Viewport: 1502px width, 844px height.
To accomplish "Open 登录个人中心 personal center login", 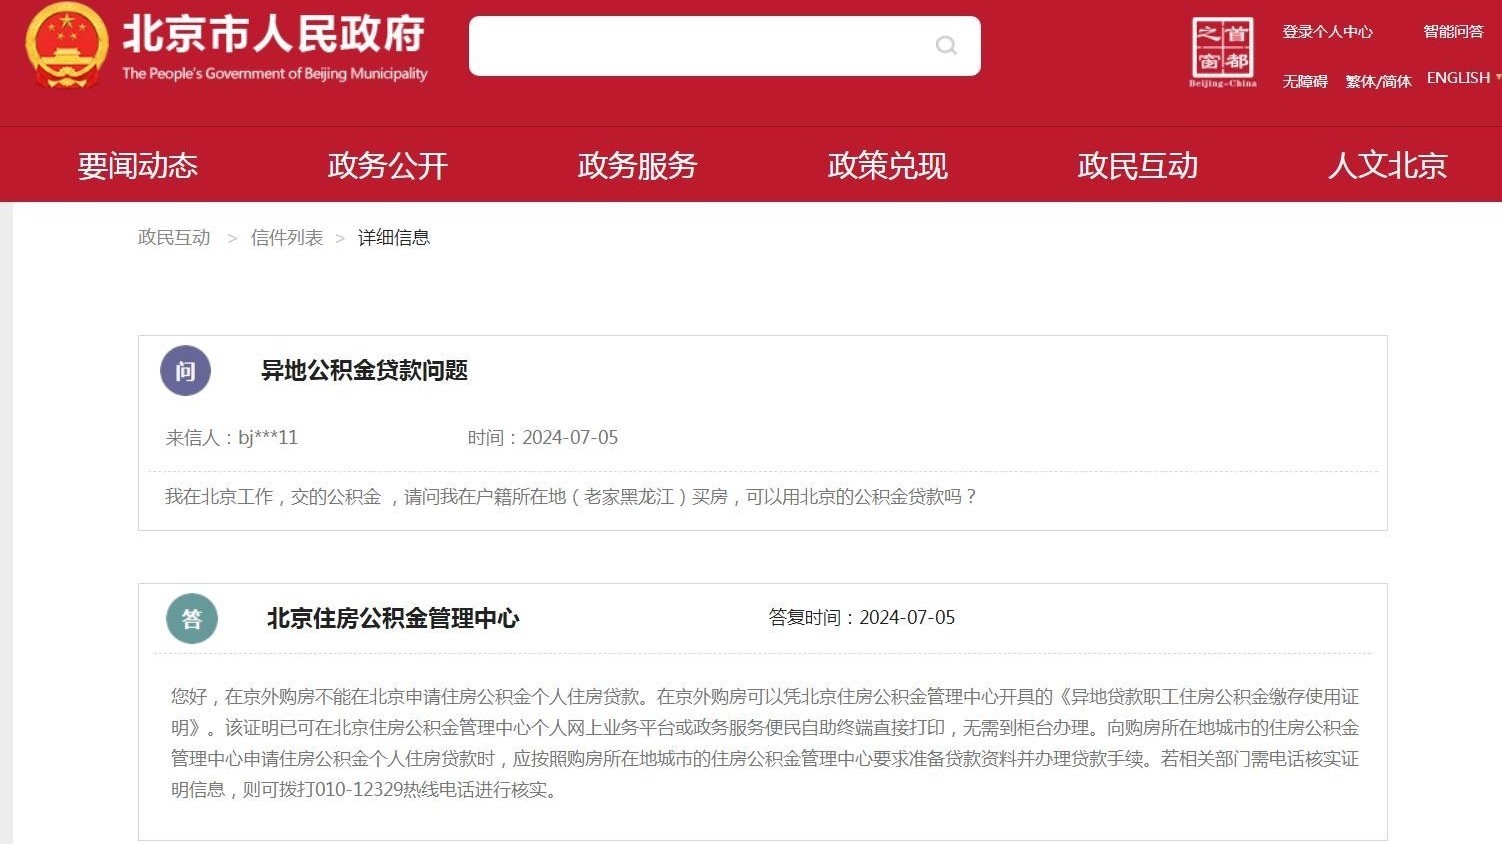I will [1327, 31].
